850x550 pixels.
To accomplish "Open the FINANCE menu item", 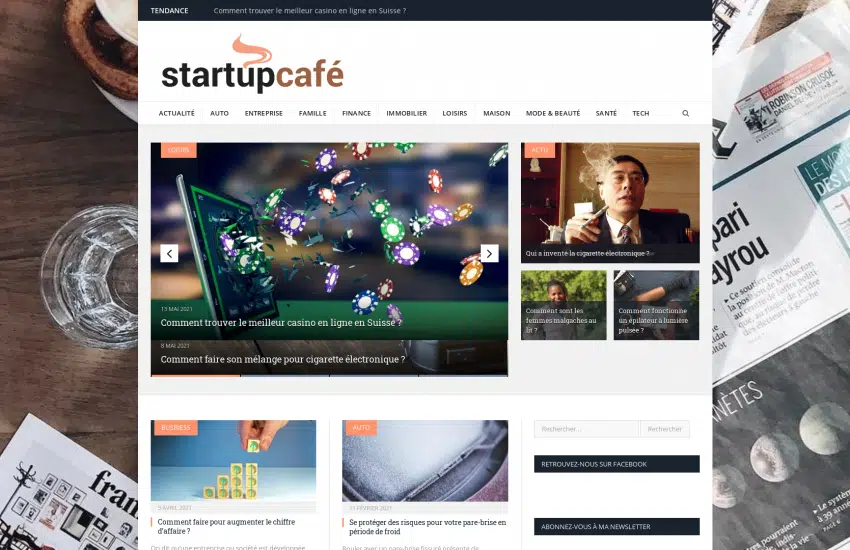I will [x=357, y=113].
